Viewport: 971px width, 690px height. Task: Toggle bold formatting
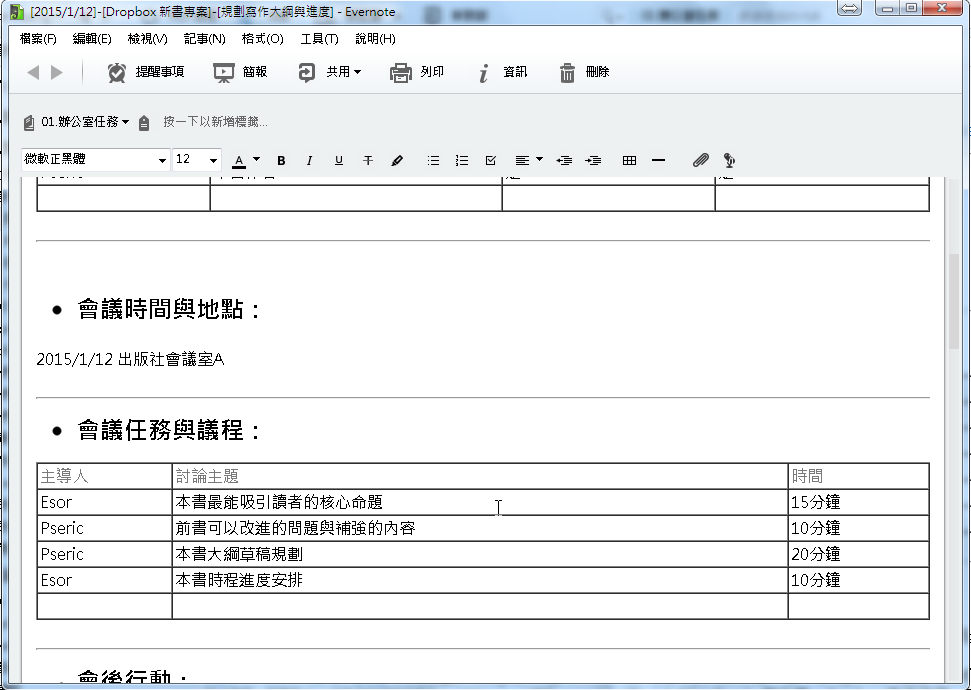[281, 160]
